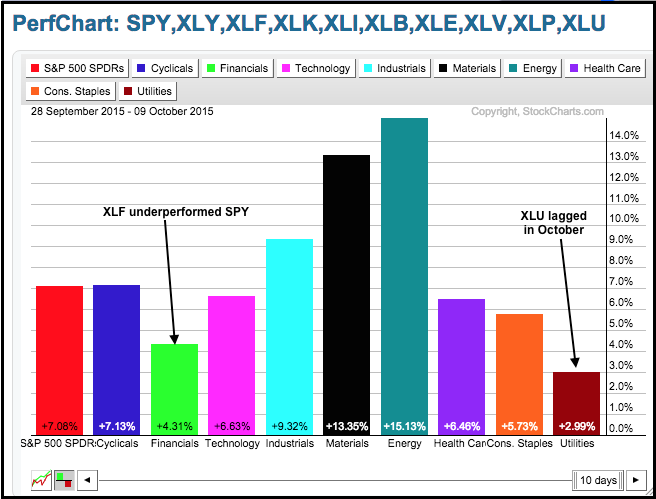Select the Technology legend tab

(x=317, y=68)
